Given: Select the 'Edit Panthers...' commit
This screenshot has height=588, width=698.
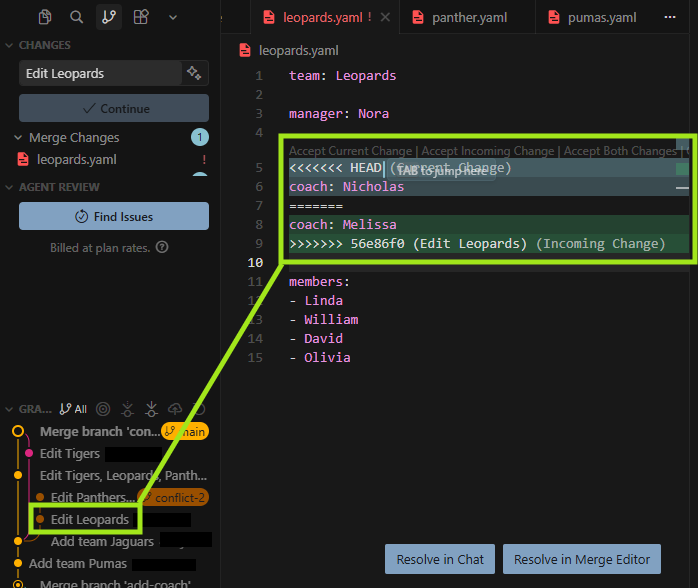Looking at the screenshot, I should click(92, 498).
